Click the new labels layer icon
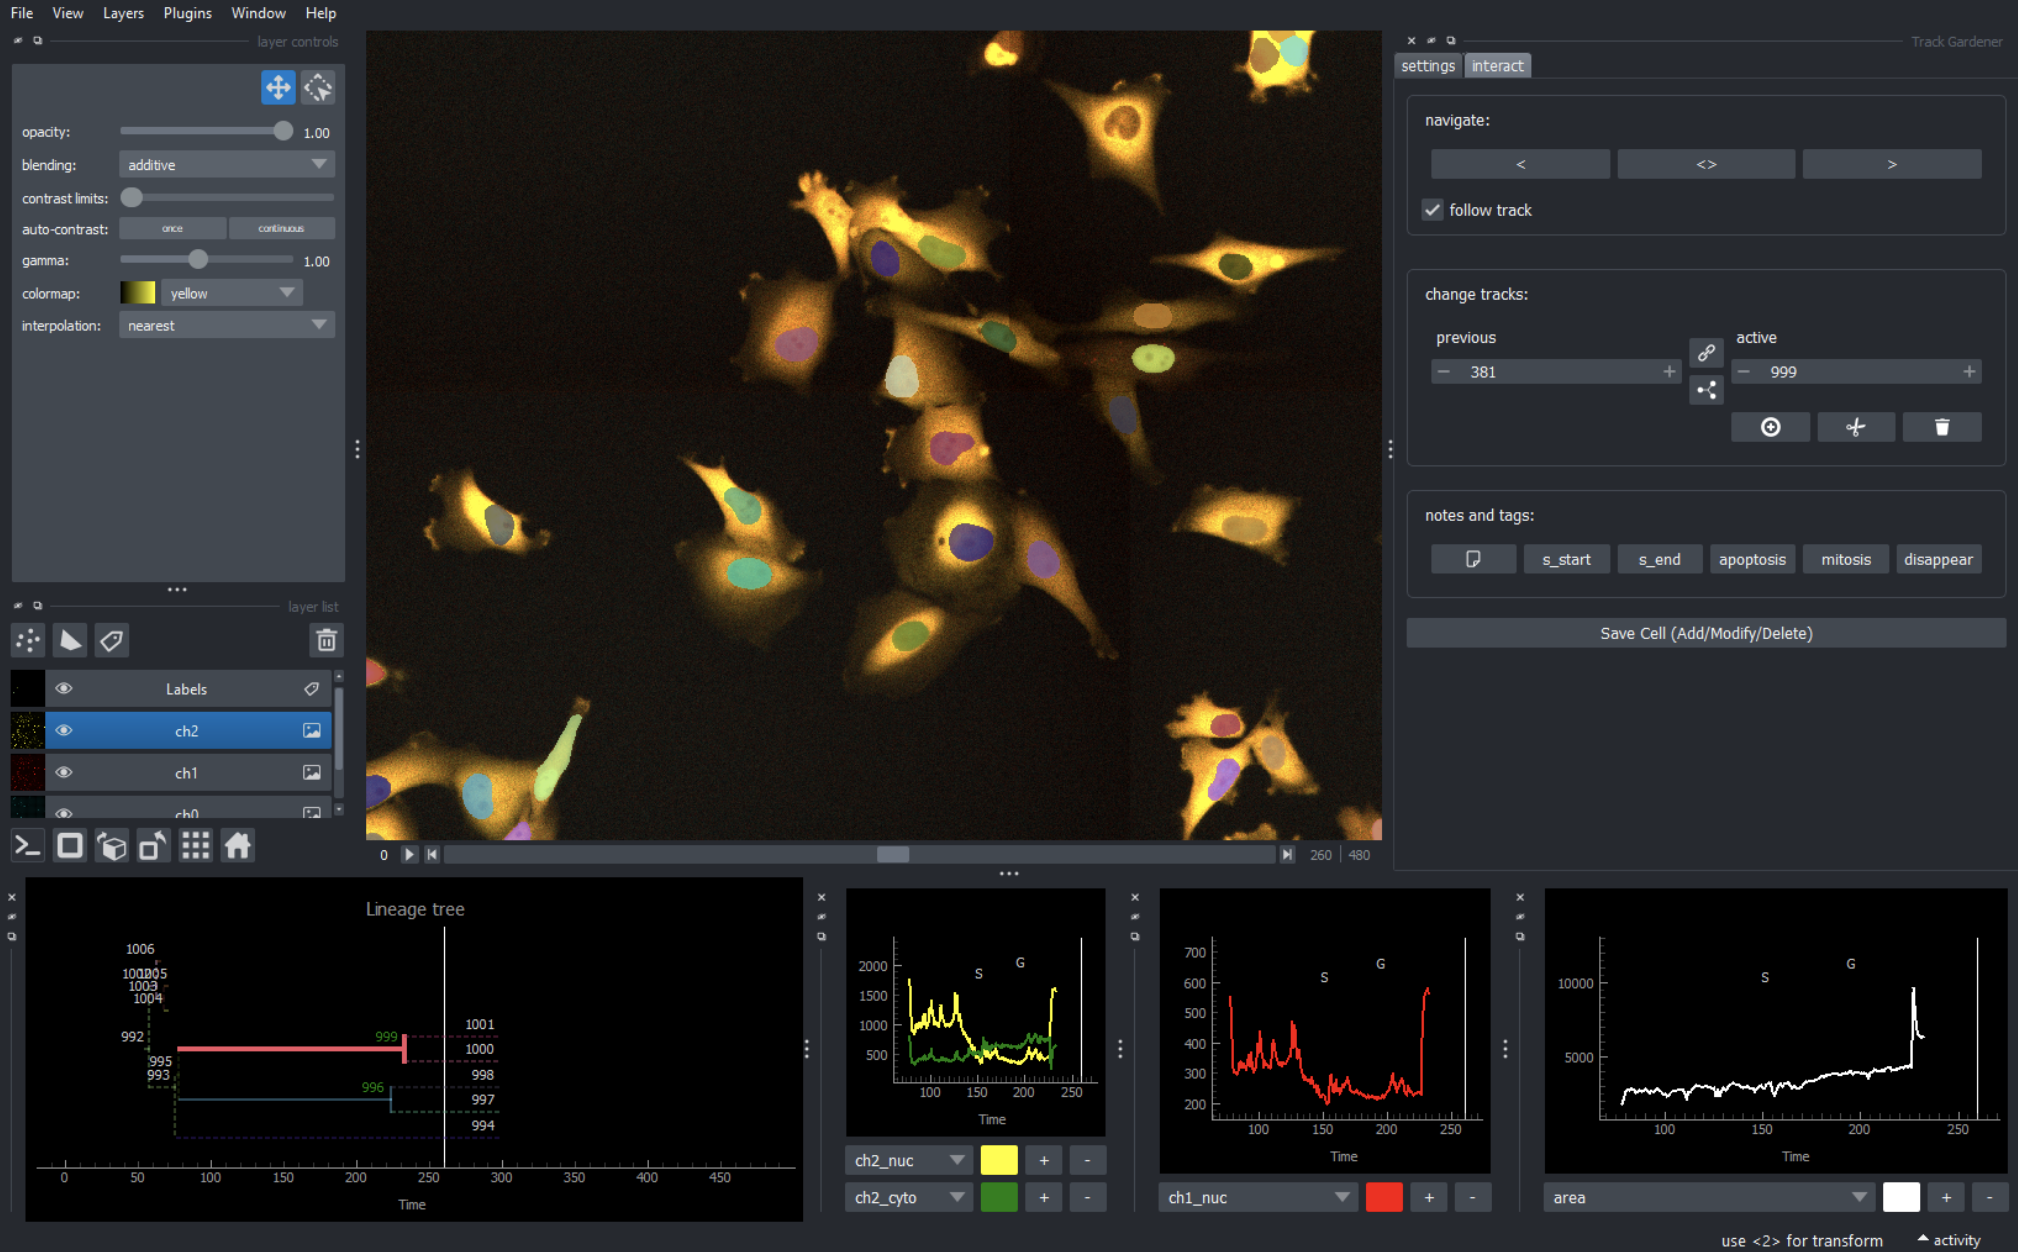 tap(112, 640)
